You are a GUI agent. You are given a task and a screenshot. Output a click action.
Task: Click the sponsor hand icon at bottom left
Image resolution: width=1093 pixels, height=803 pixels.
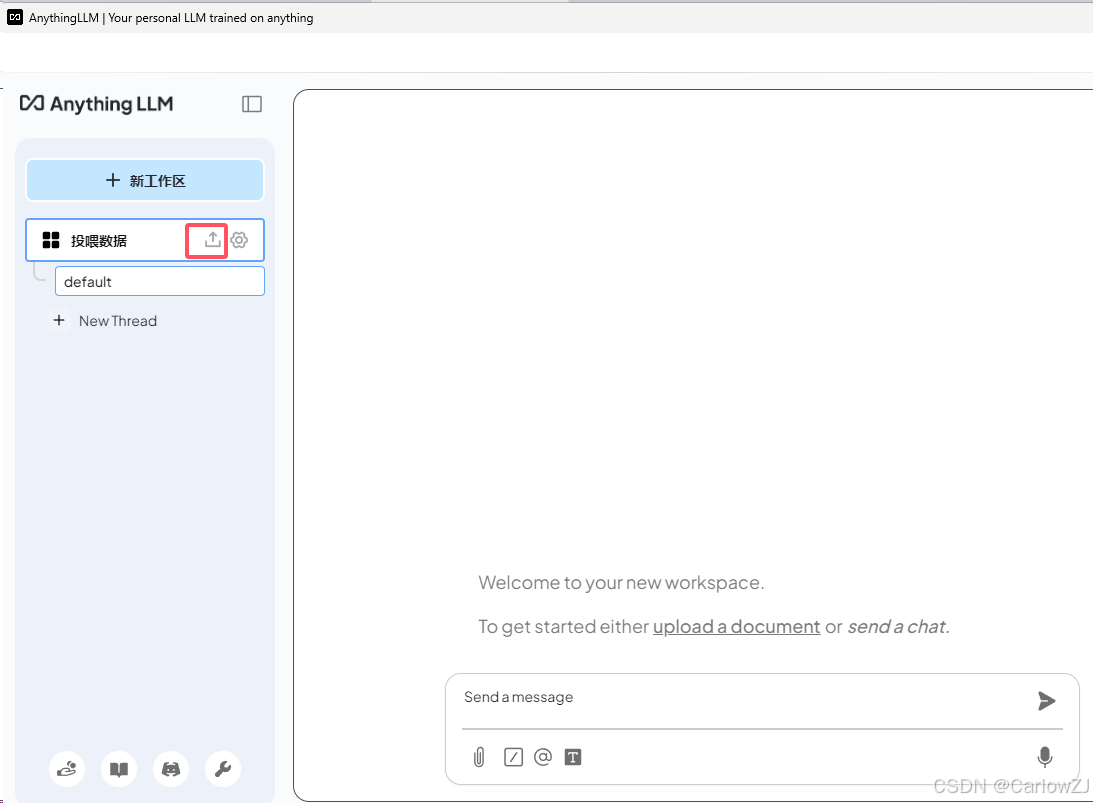67,769
